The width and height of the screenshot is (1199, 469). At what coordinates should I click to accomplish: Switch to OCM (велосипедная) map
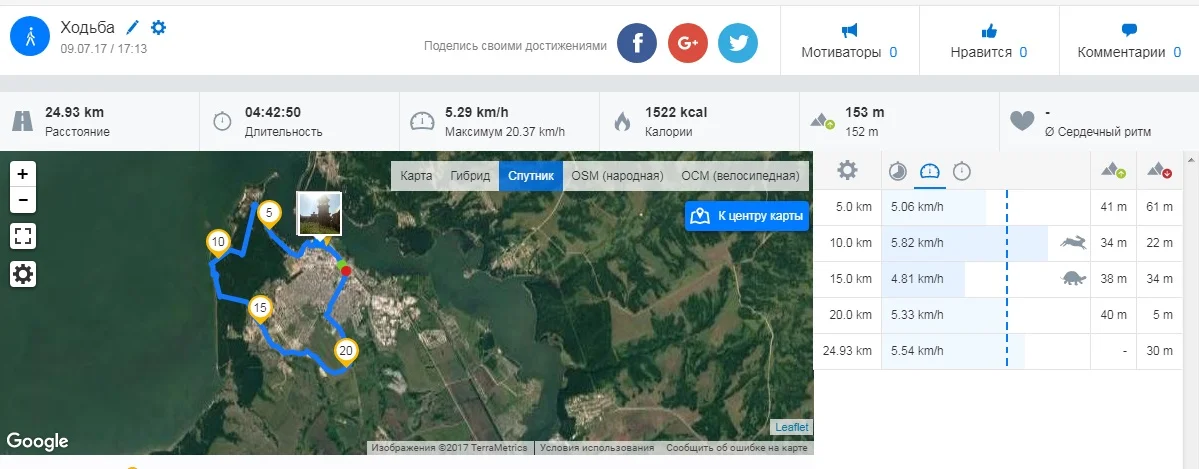(740, 176)
